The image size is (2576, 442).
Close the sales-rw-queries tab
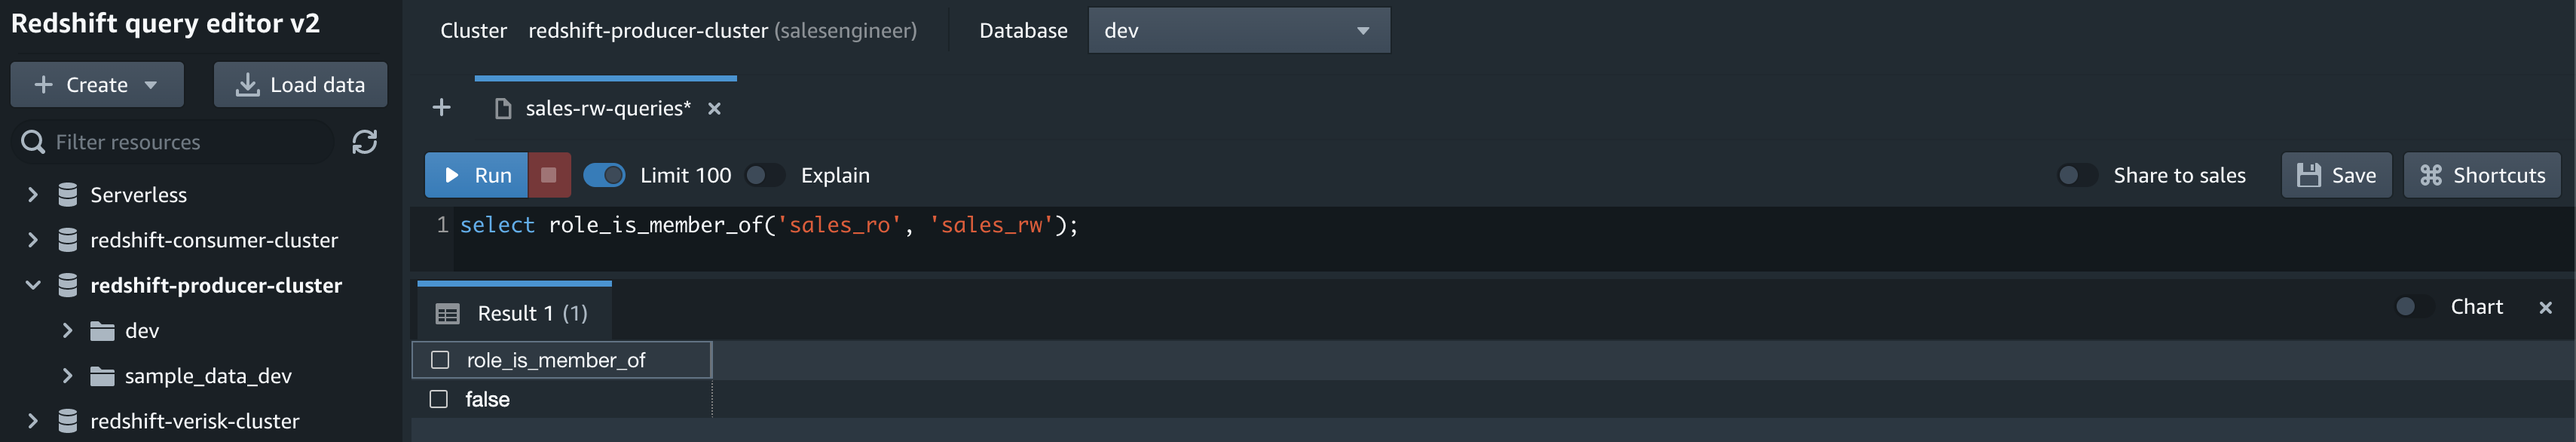(714, 109)
